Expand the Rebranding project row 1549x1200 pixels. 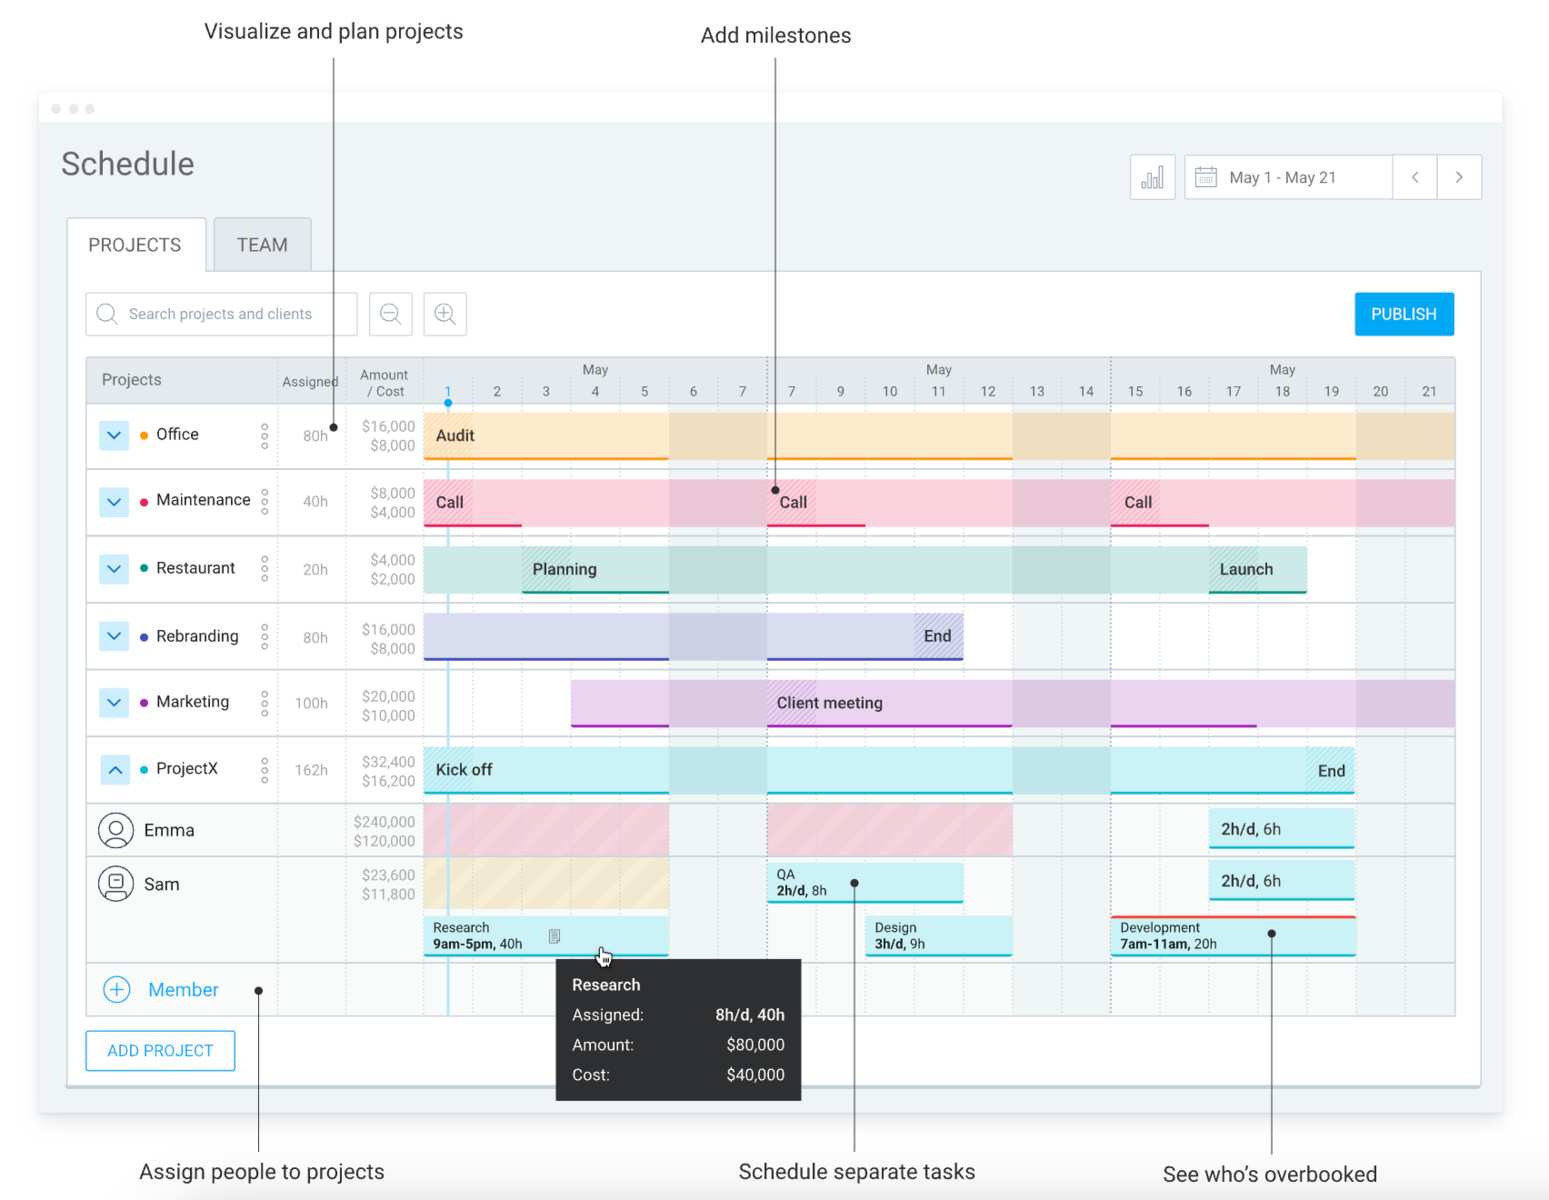(114, 636)
